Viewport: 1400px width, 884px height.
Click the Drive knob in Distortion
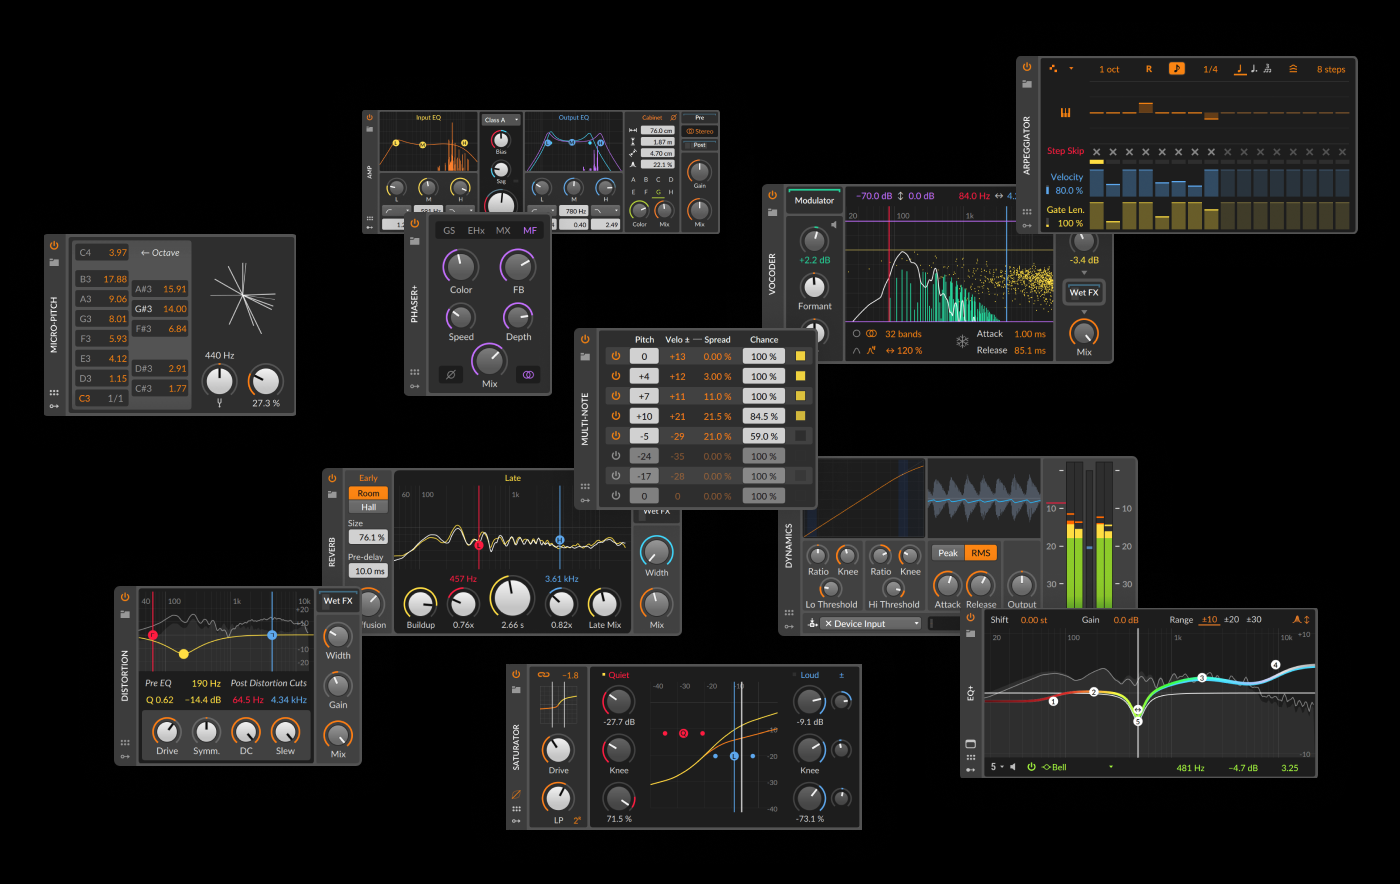coord(167,731)
